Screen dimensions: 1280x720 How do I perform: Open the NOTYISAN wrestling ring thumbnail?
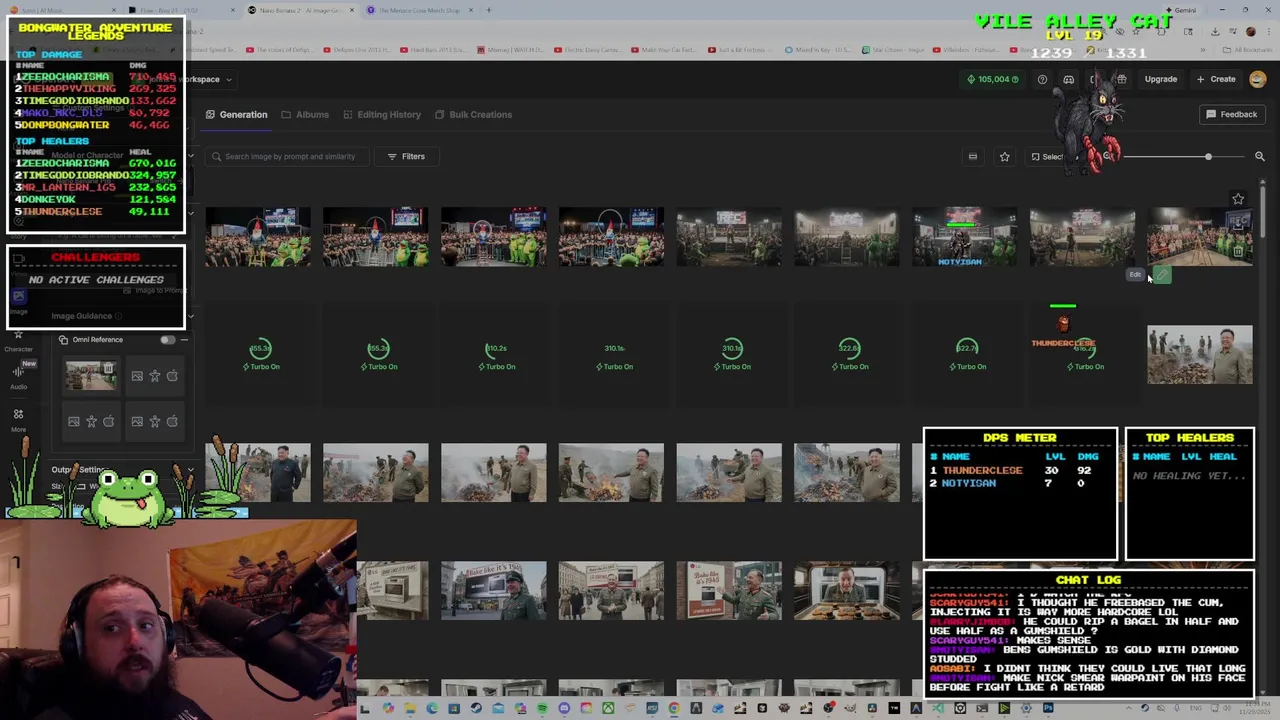964,237
